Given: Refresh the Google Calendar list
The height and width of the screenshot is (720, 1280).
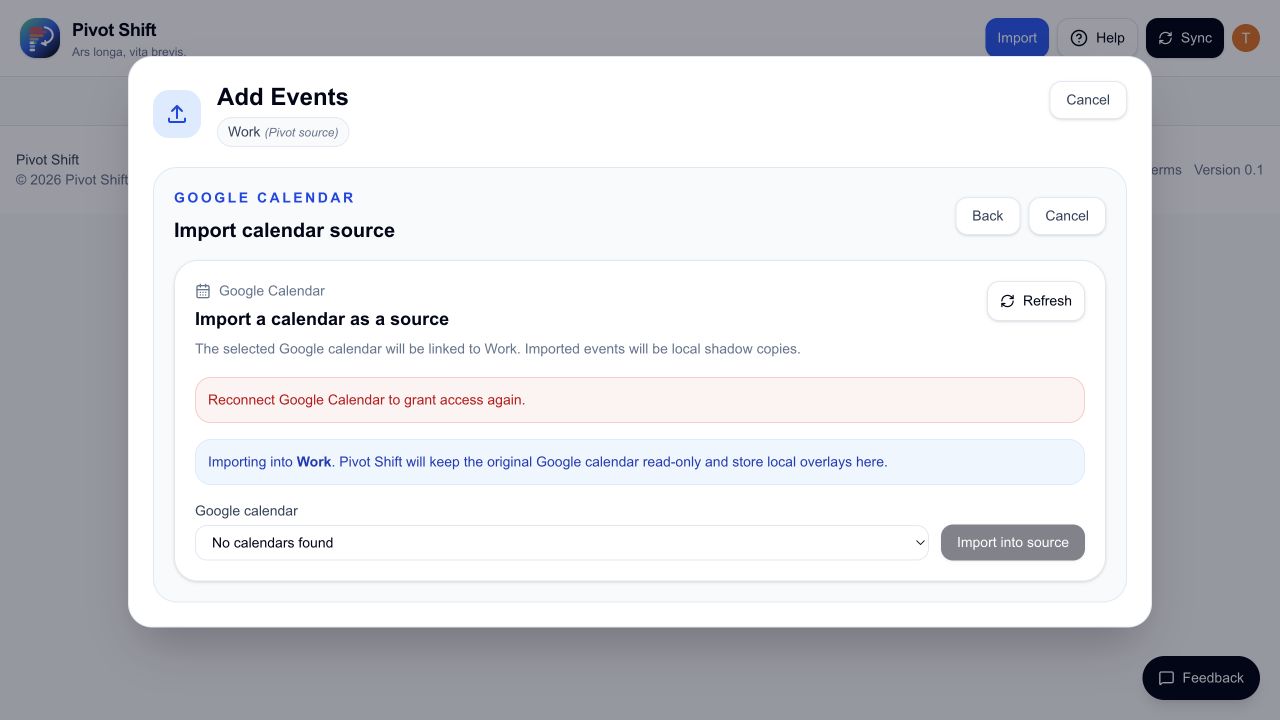Looking at the screenshot, I should tap(1036, 301).
